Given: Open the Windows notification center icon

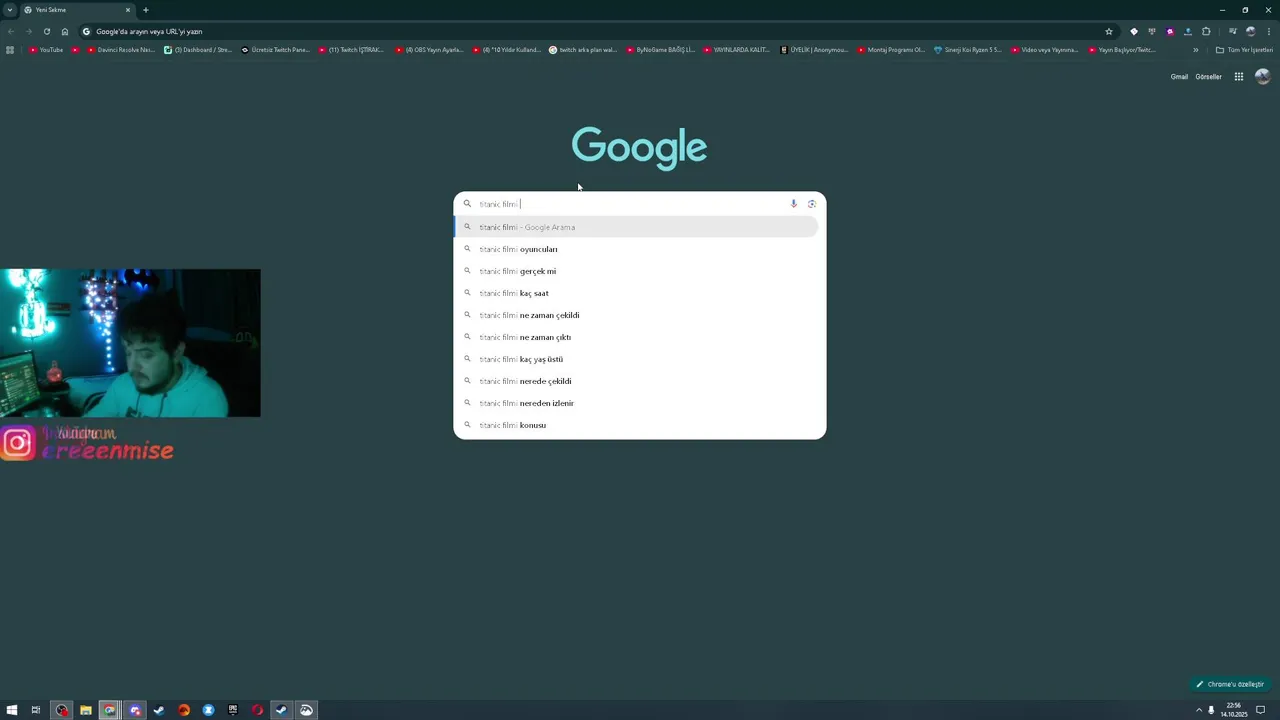Looking at the screenshot, I should 1261,710.
